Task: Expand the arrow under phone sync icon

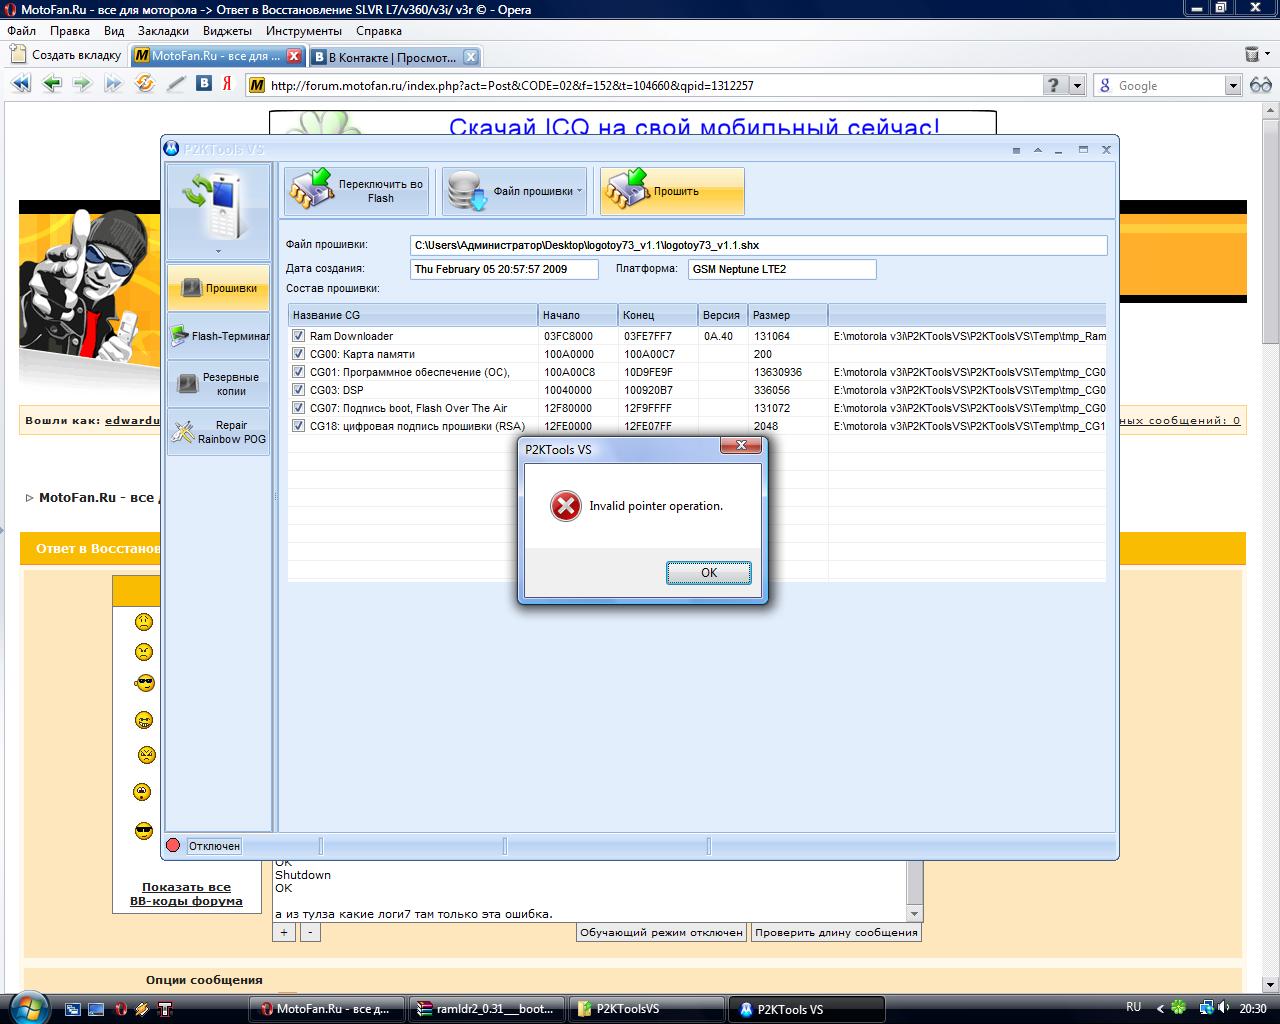Action: click(218, 252)
